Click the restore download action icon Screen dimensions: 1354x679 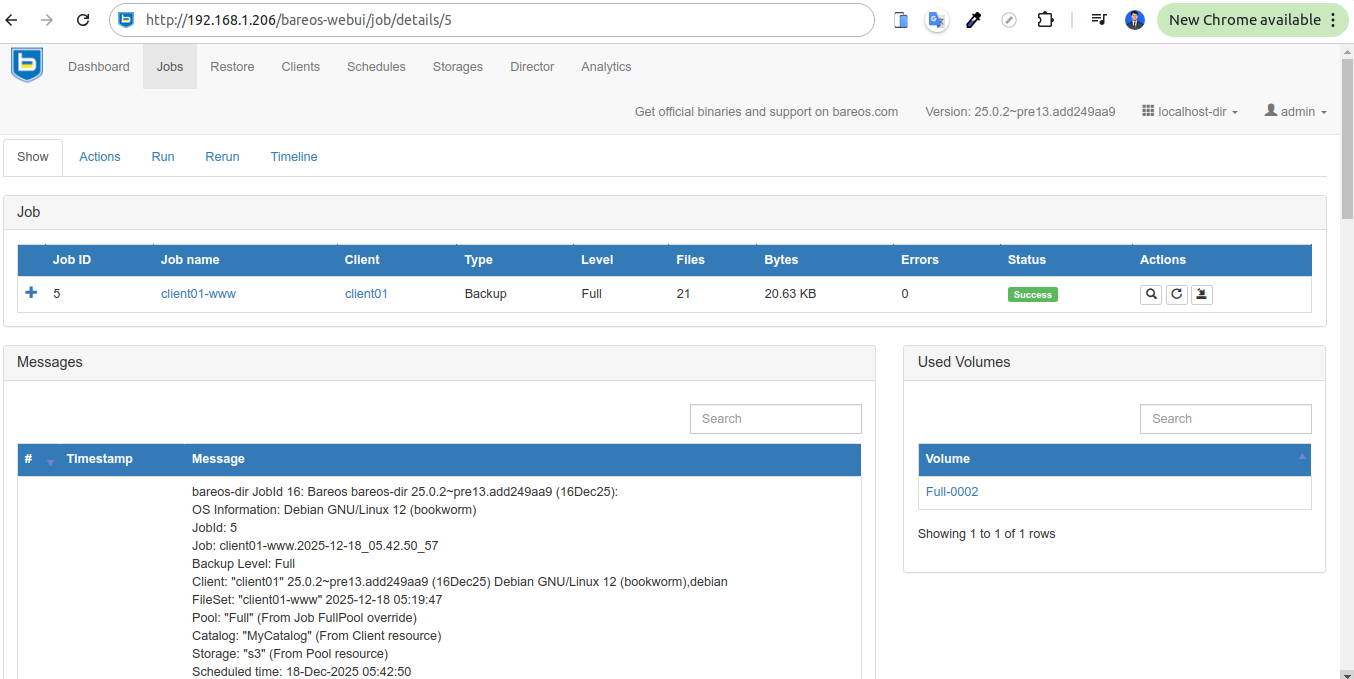point(1202,294)
